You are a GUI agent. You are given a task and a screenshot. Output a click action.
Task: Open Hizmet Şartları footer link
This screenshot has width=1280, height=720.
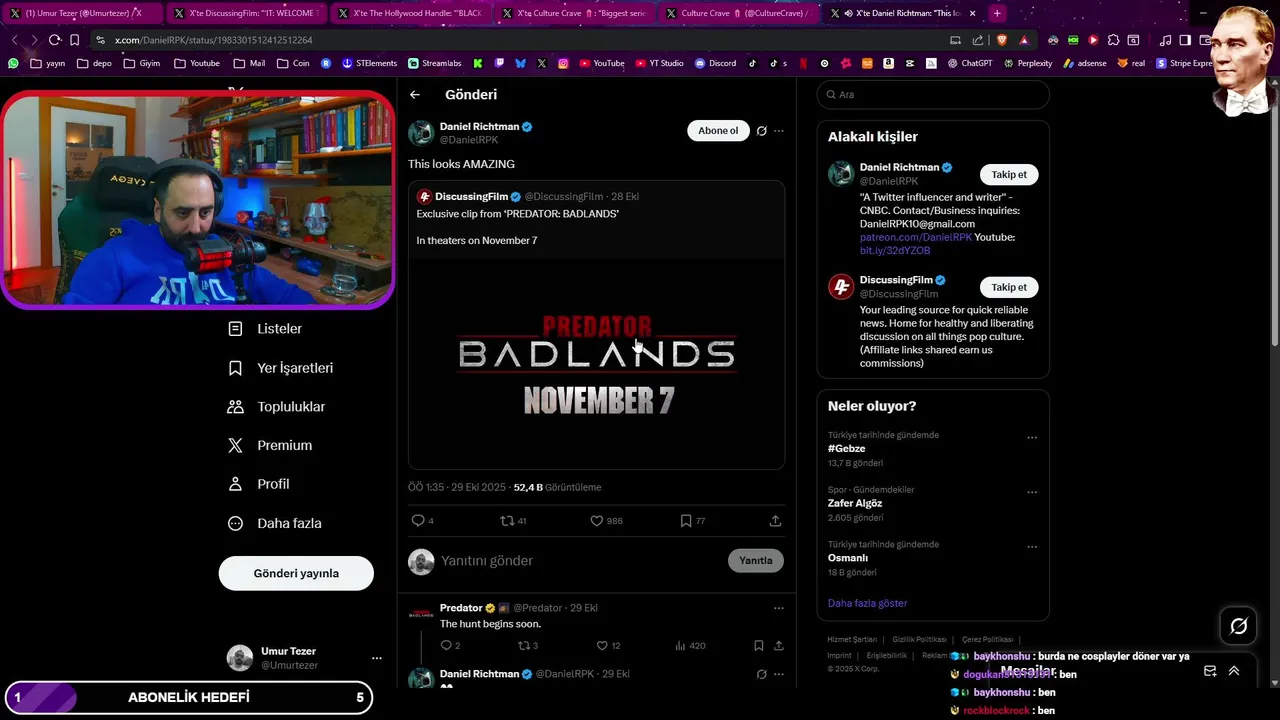pos(852,639)
